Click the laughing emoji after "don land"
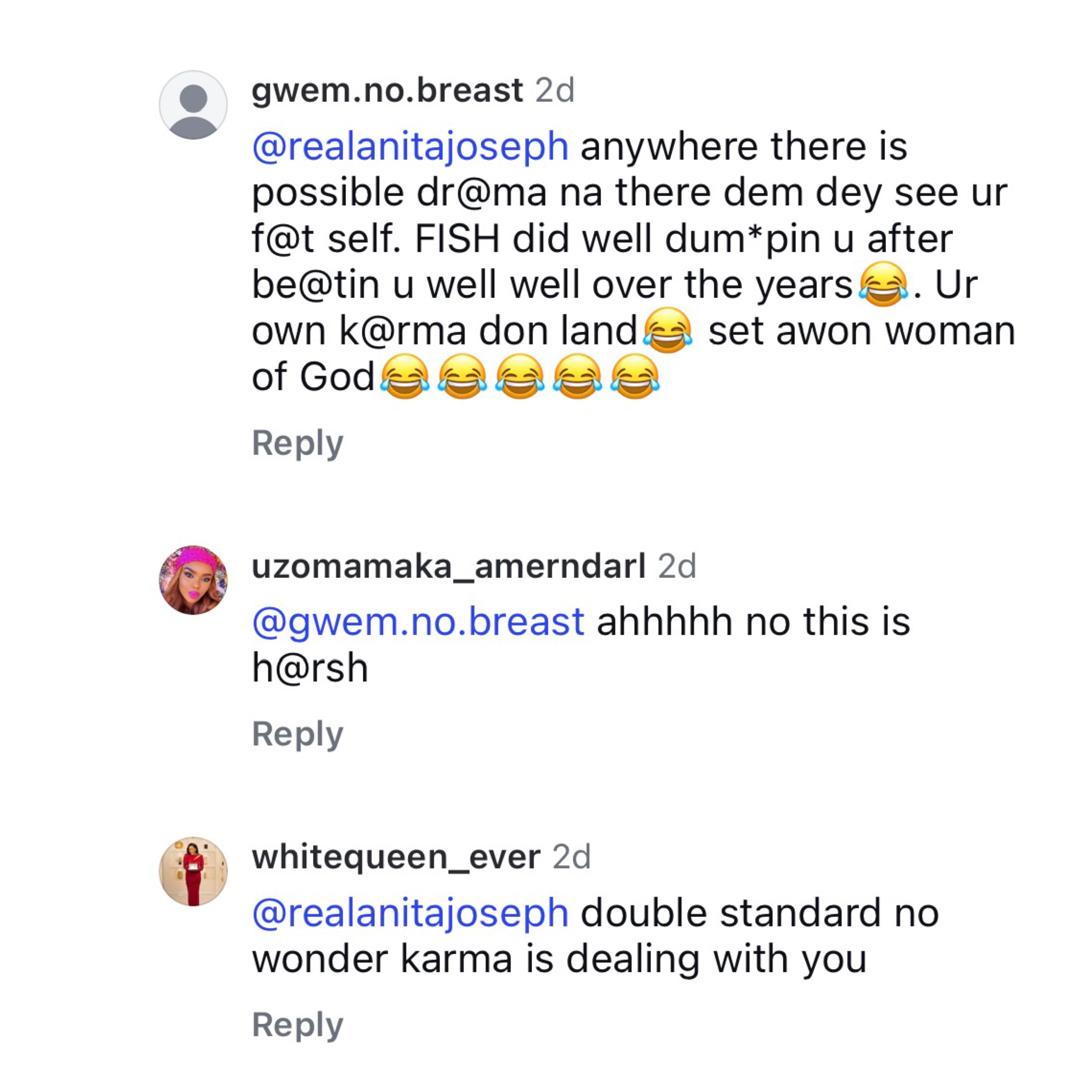Screen dimensions: 1080x1080 coord(668,331)
